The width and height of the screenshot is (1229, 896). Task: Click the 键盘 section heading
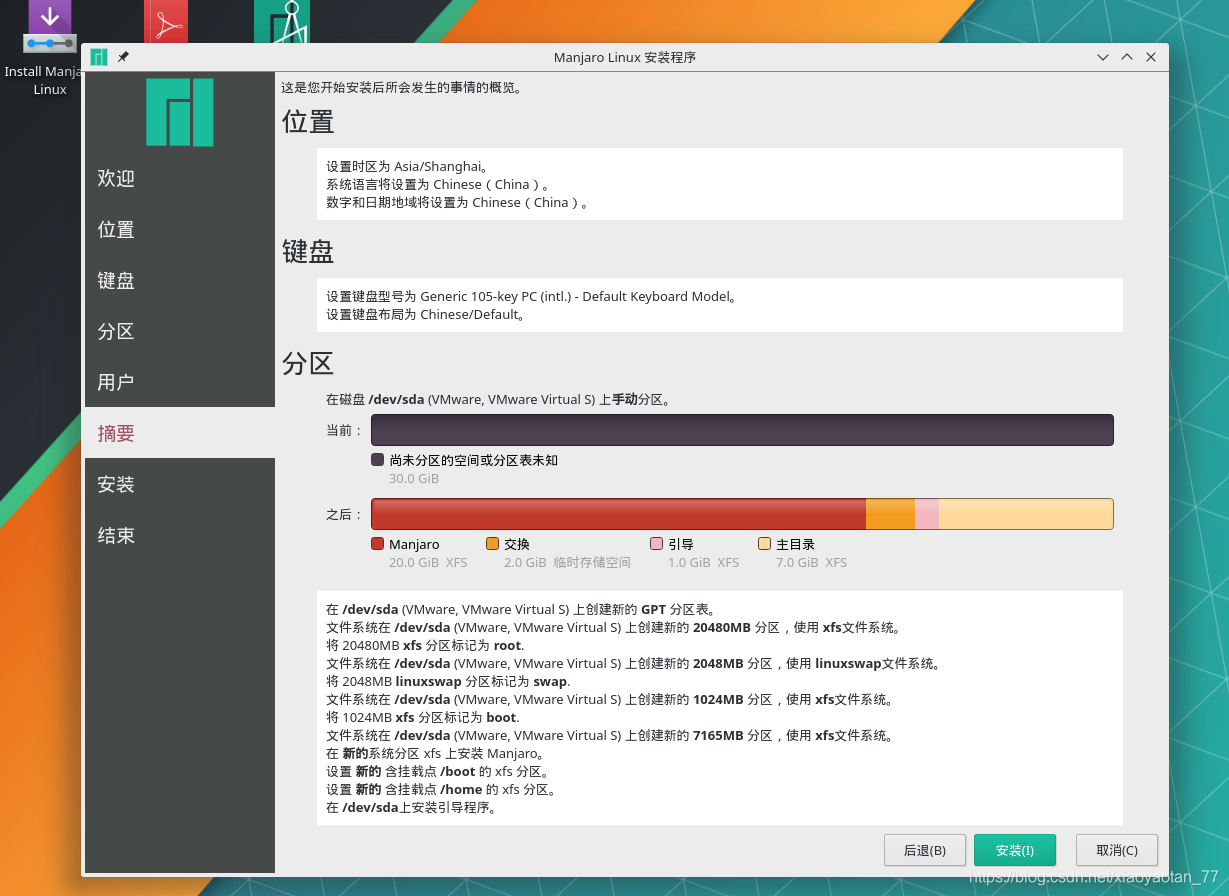click(308, 251)
